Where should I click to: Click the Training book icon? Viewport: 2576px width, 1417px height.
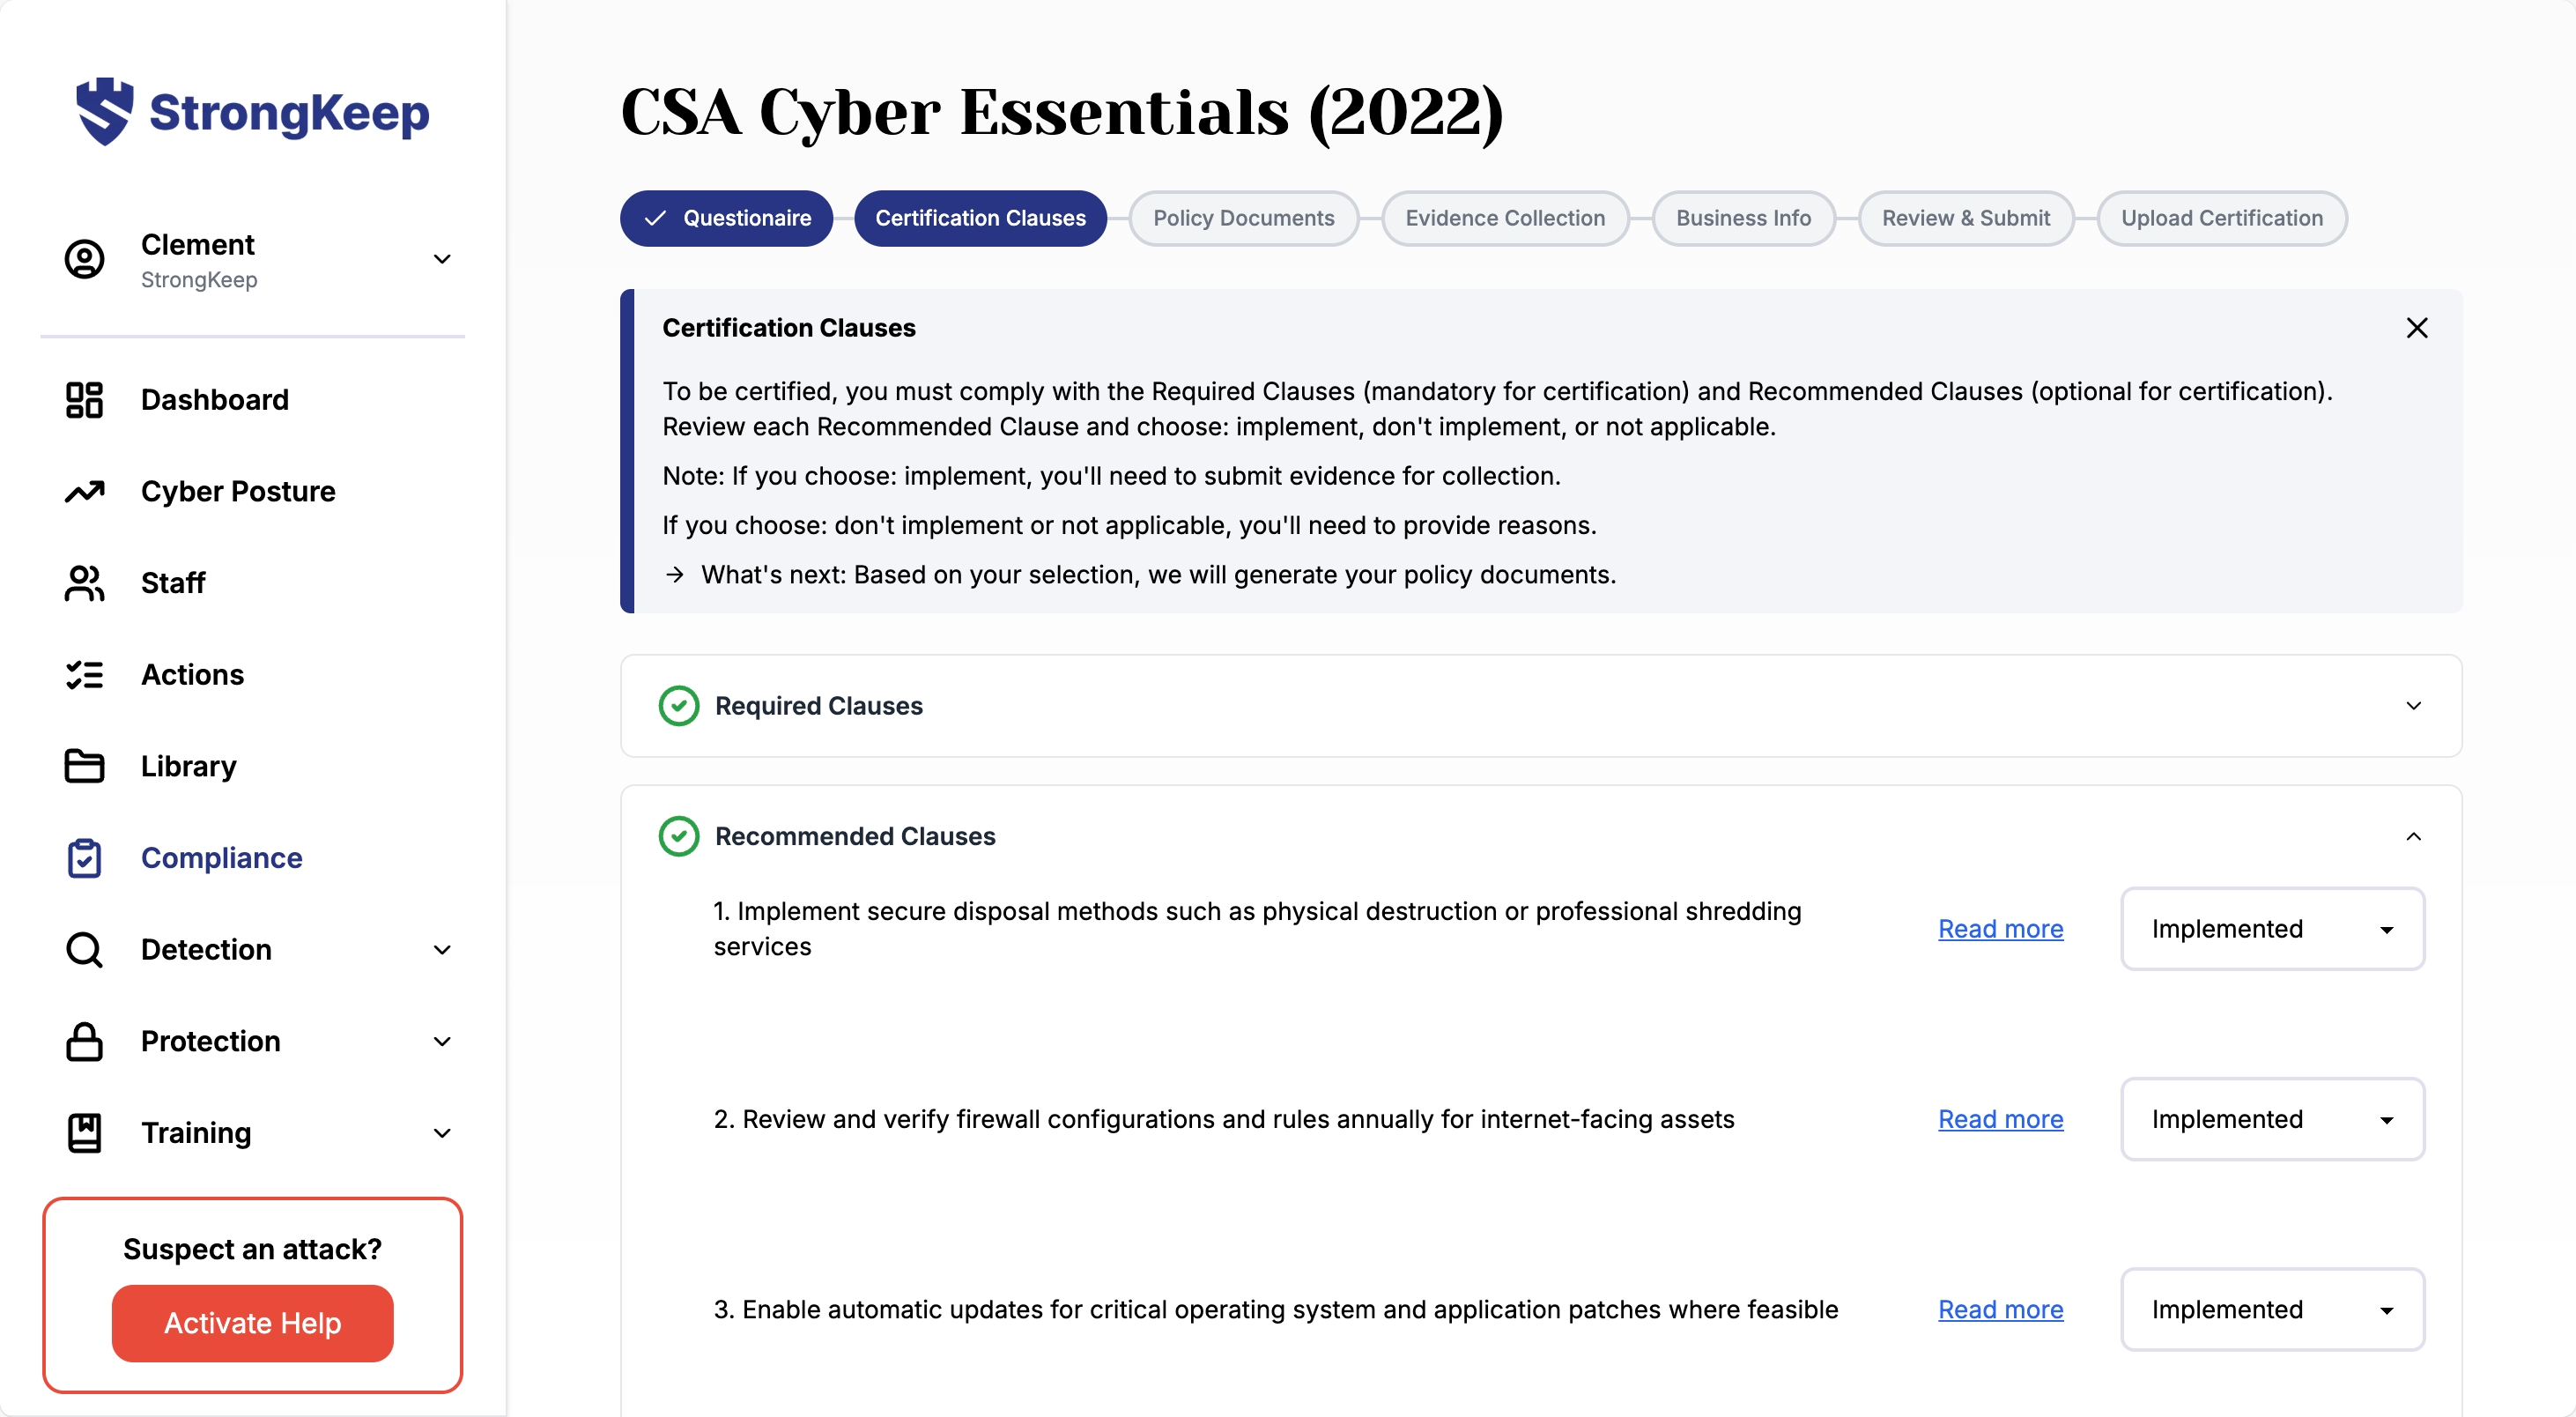point(84,1133)
